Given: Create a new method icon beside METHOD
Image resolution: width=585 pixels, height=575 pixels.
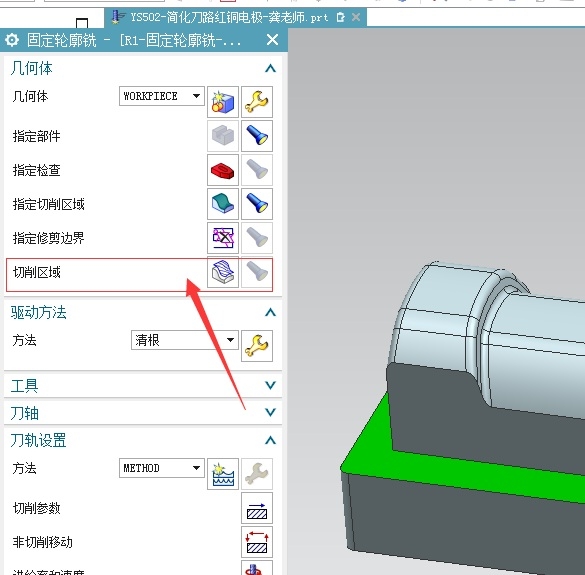Looking at the screenshot, I should (x=223, y=474).
